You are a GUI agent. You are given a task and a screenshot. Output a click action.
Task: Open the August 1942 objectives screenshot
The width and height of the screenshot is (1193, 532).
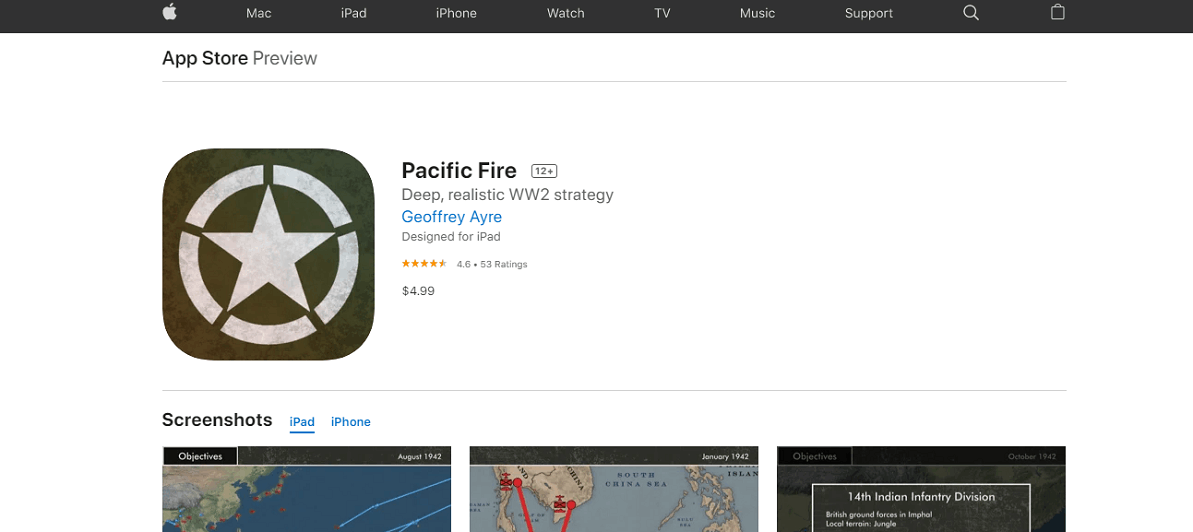tap(307, 489)
